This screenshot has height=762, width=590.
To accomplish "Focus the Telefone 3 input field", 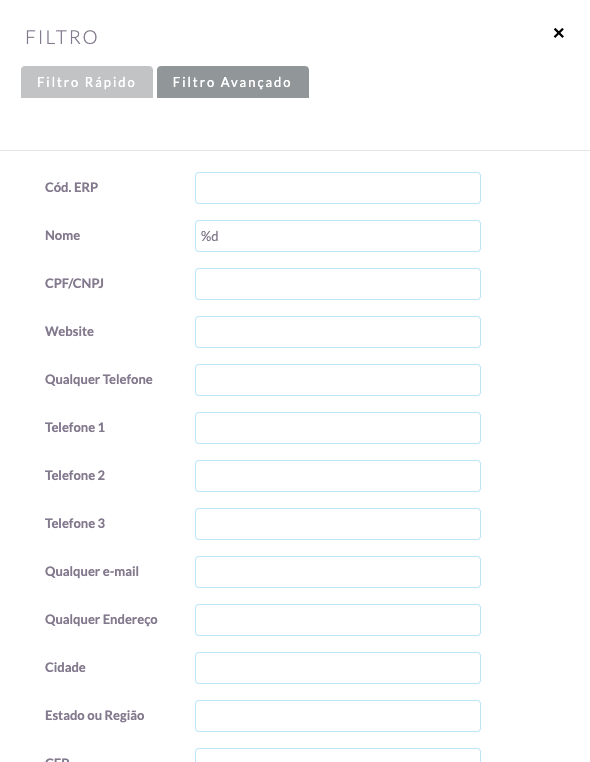I will pos(338,524).
